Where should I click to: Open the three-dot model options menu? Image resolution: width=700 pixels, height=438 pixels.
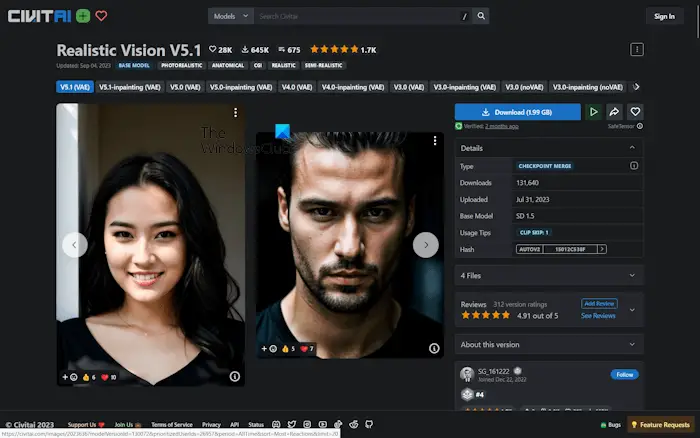click(637, 50)
